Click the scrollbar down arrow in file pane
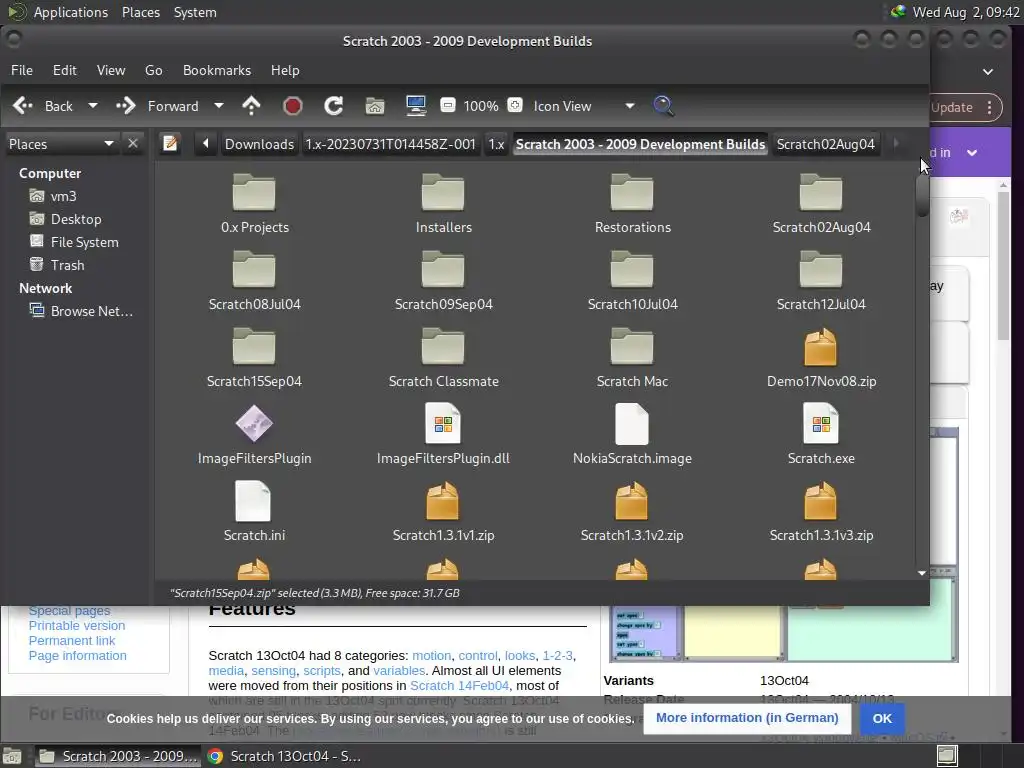Screen dimensions: 1024x768 pyautogui.click(x=922, y=573)
